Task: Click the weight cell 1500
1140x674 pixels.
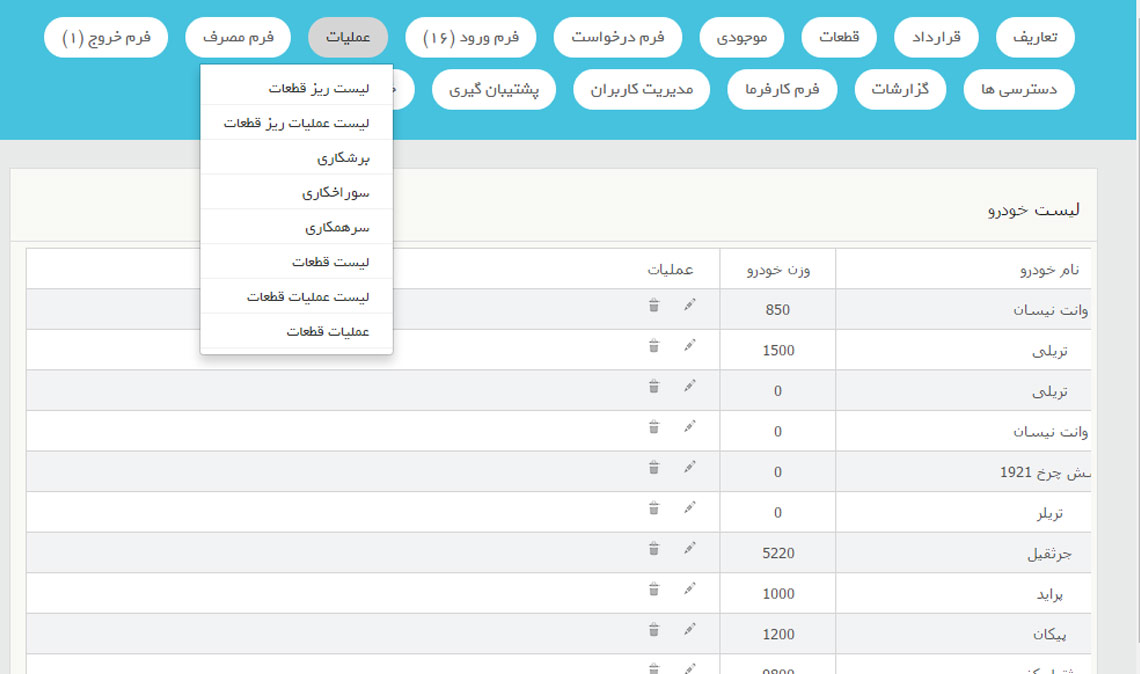Action: 777,350
